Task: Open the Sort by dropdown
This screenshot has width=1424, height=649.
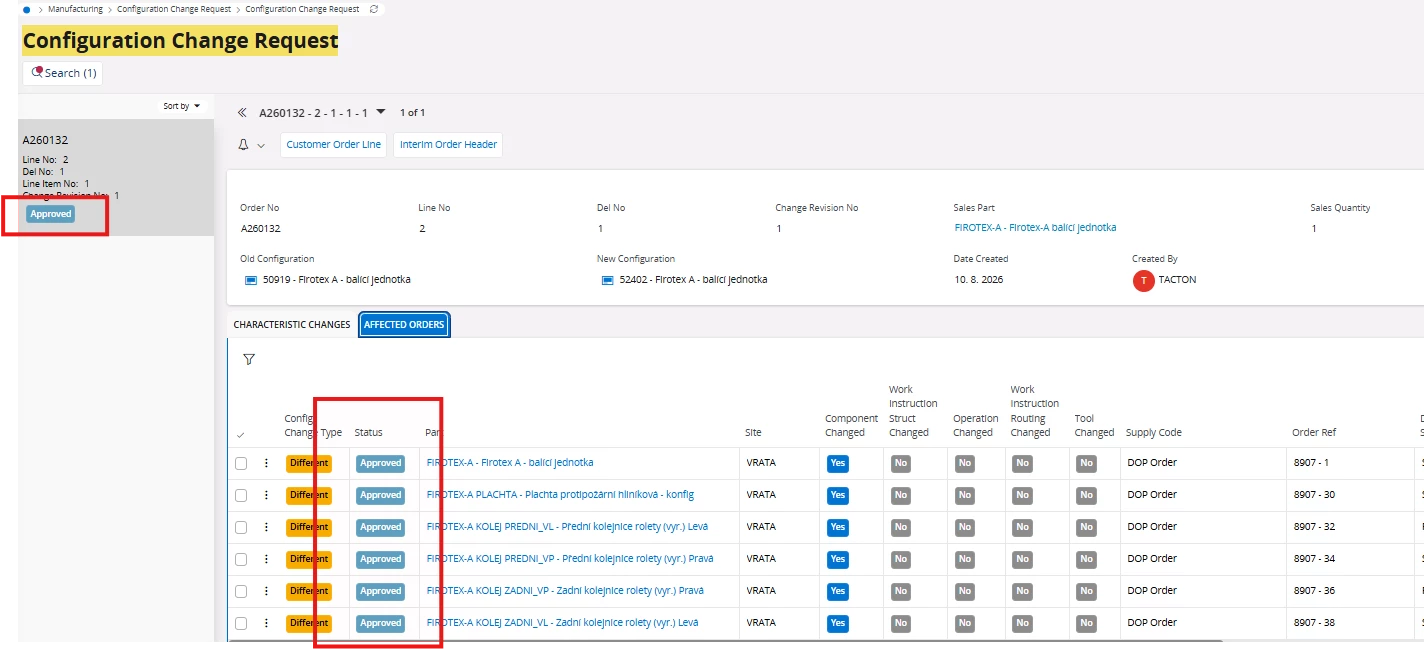Action: click(182, 106)
